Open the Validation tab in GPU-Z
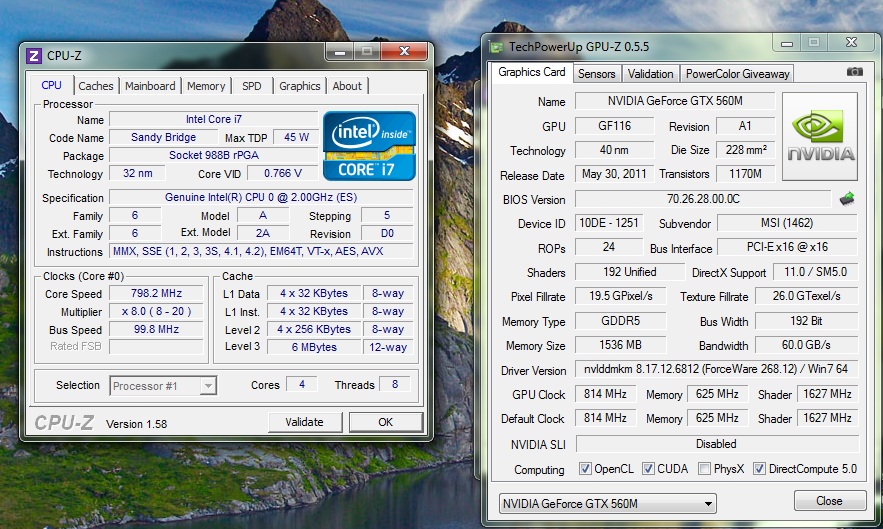The height and width of the screenshot is (529, 883). pyautogui.click(x=650, y=74)
